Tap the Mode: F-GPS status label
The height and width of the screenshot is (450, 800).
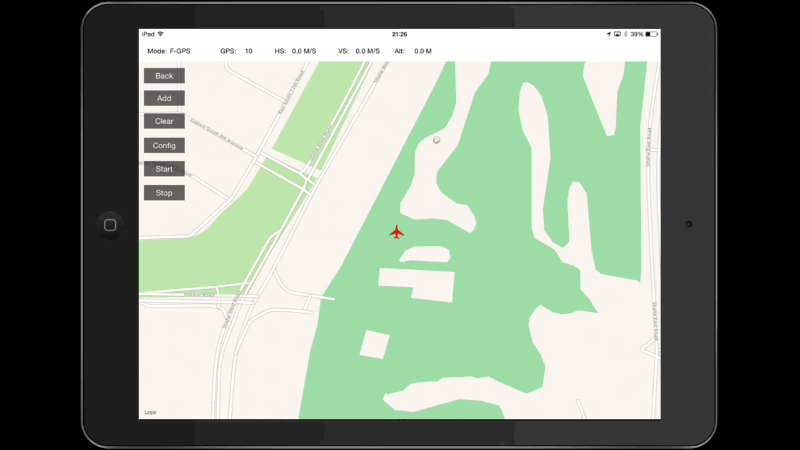[169, 51]
